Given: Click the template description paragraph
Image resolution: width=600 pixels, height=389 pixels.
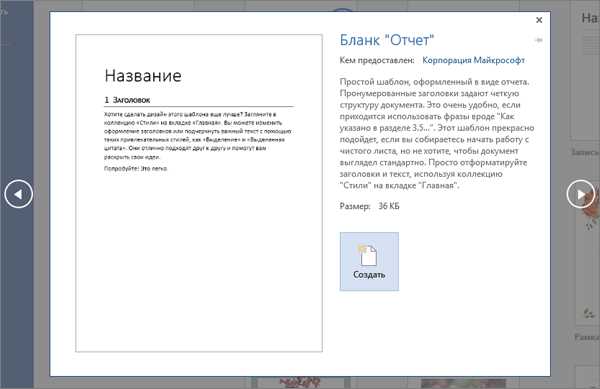Looking at the screenshot, I should pos(437,133).
